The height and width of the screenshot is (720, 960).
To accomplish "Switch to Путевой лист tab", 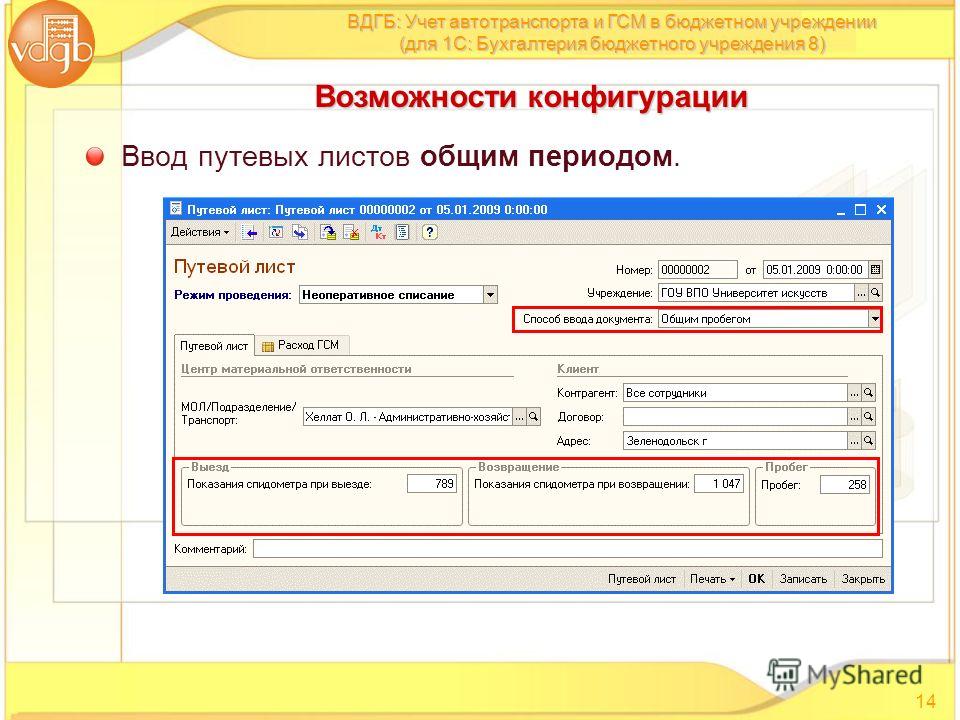I will tap(214, 346).
